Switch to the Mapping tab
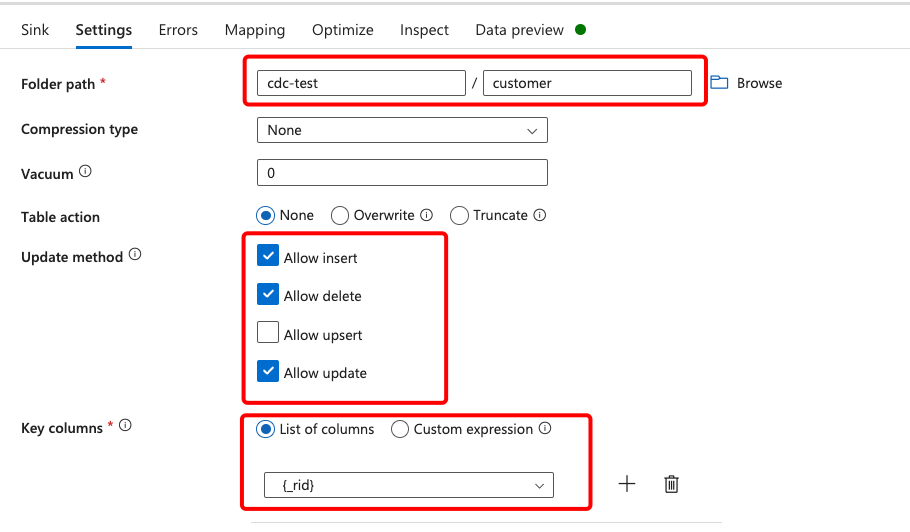The width and height of the screenshot is (910, 532). (255, 30)
